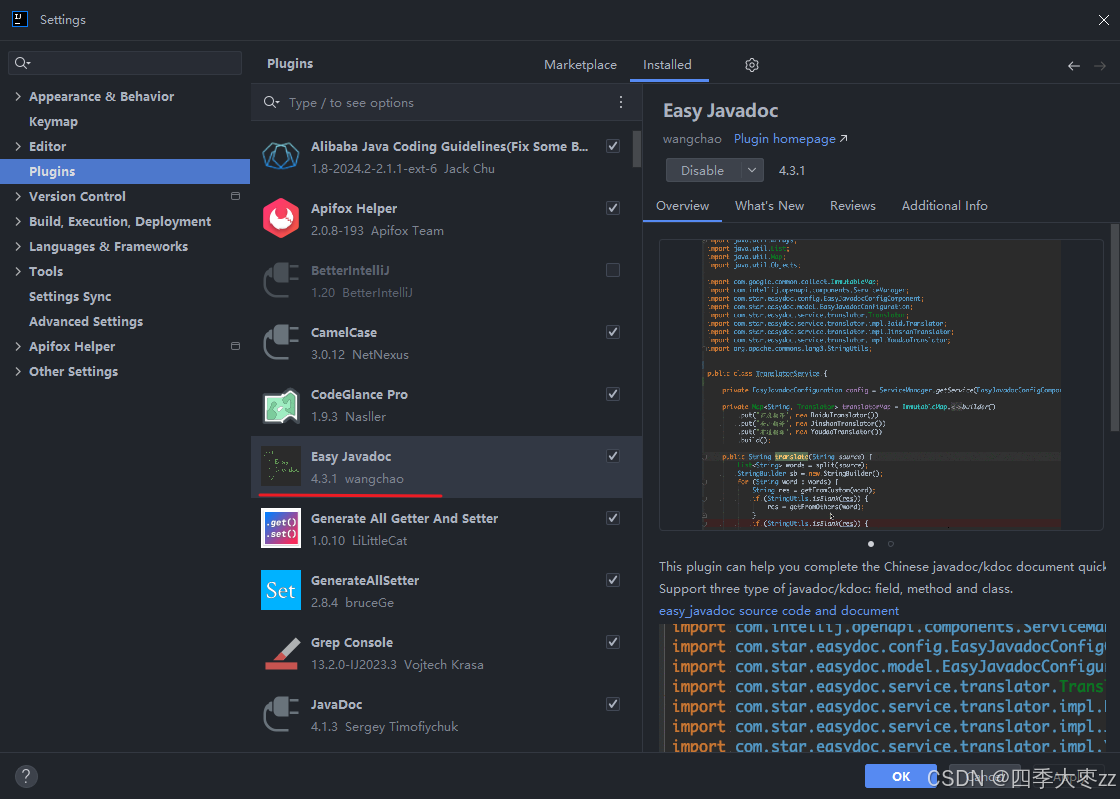Expand the Appearance & Behavior section
1120x799 pixels.
pos(18,96)
